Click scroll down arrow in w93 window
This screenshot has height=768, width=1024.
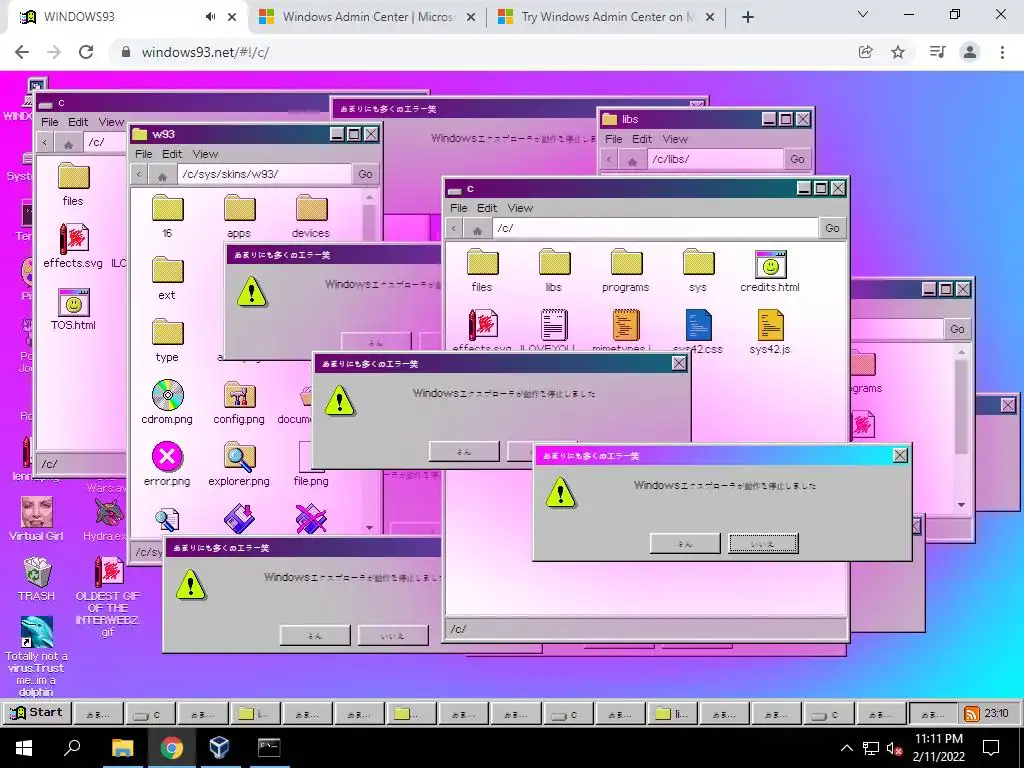[x=370, y=527]
